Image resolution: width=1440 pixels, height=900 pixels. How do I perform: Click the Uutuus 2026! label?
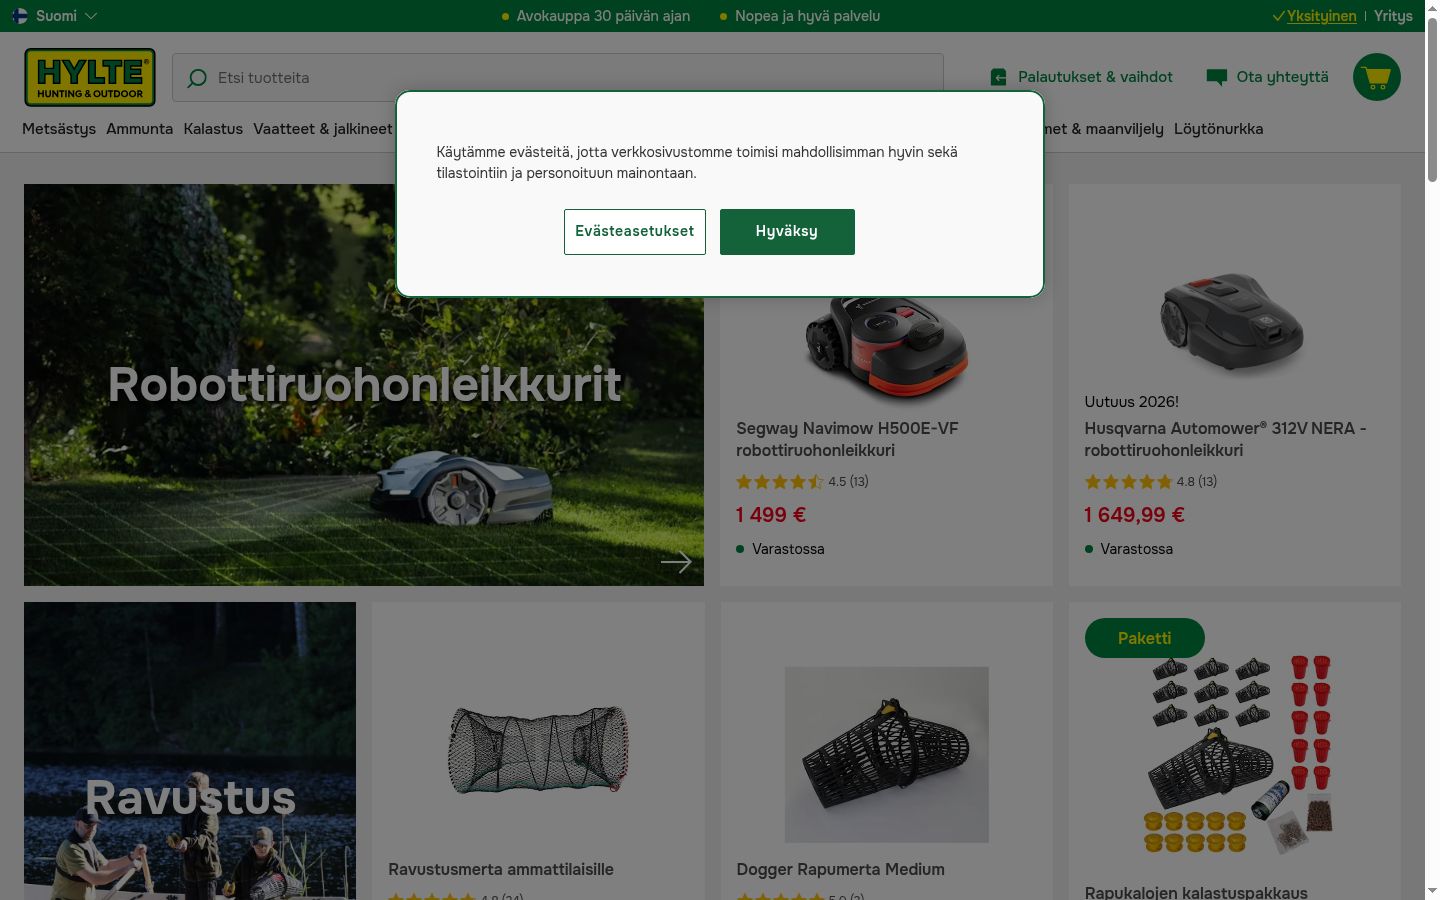(1131, 402)
